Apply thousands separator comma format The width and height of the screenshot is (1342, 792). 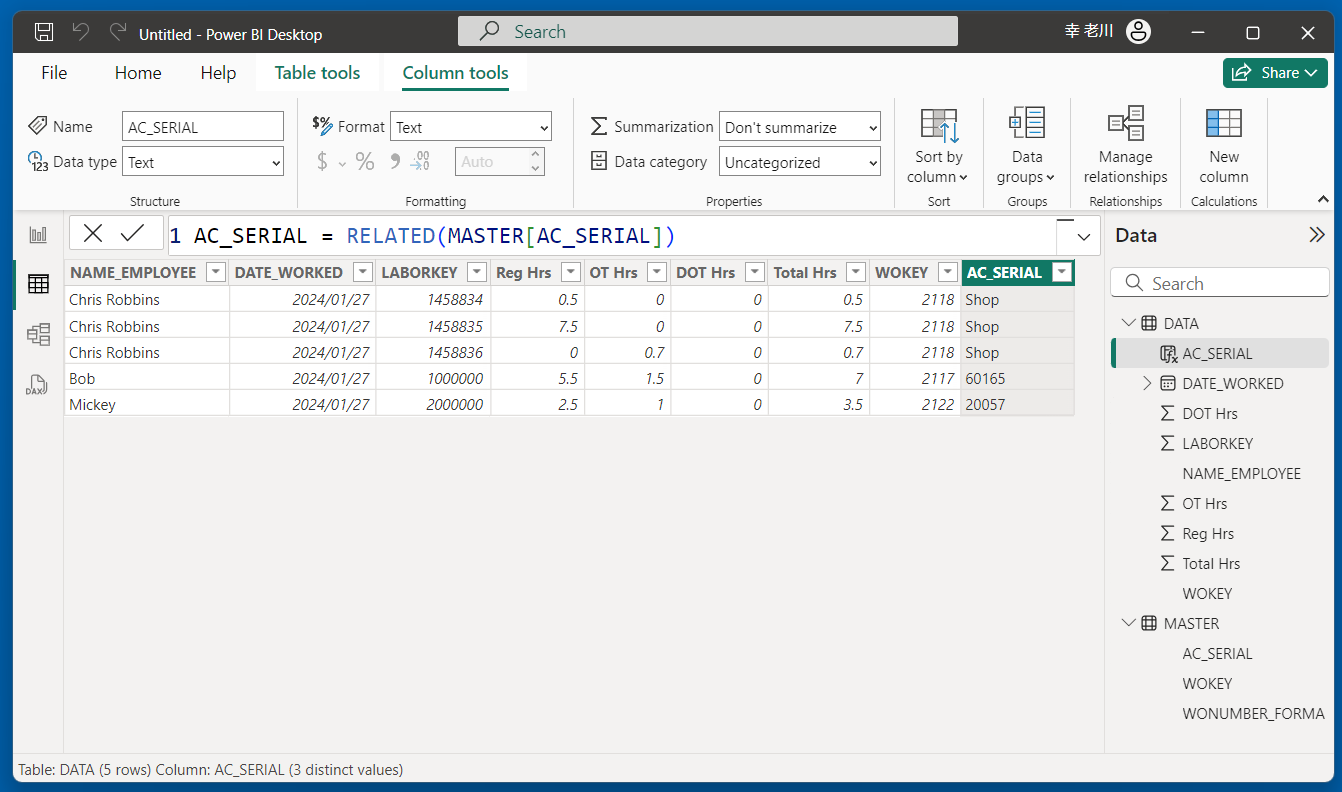[x=394, y=161]
